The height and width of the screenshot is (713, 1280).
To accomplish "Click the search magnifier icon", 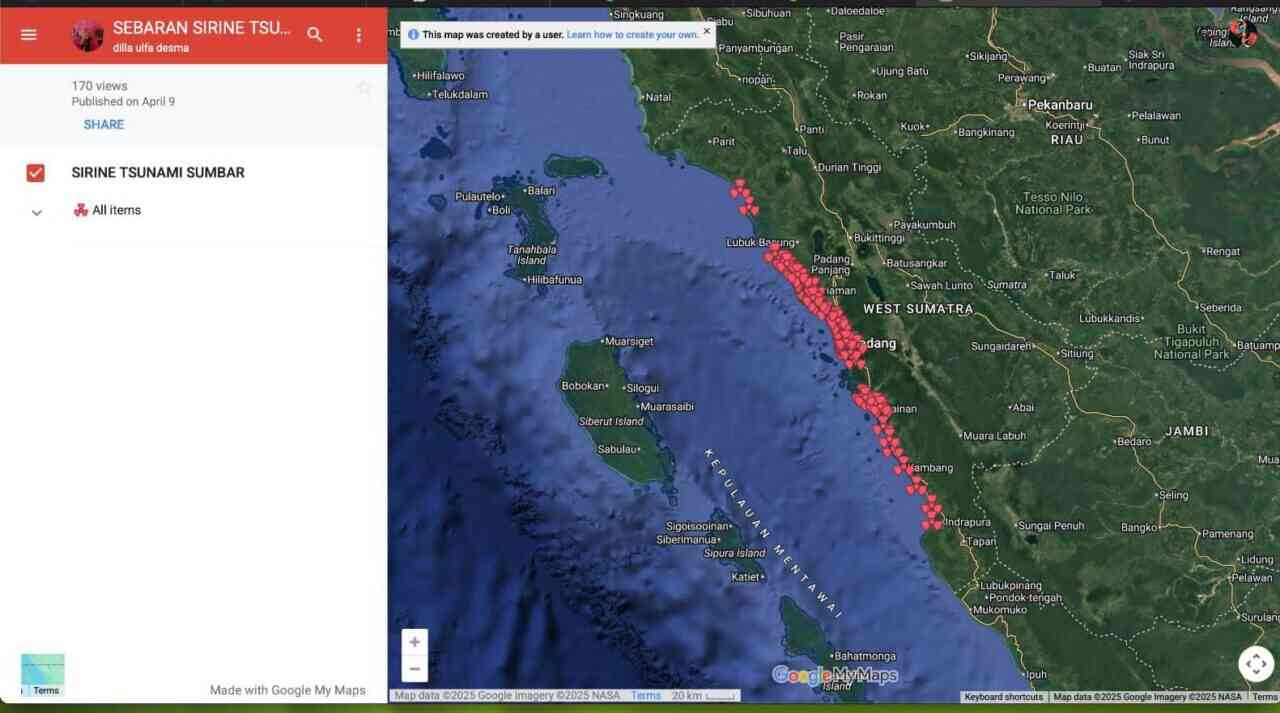I will (315, 35).
